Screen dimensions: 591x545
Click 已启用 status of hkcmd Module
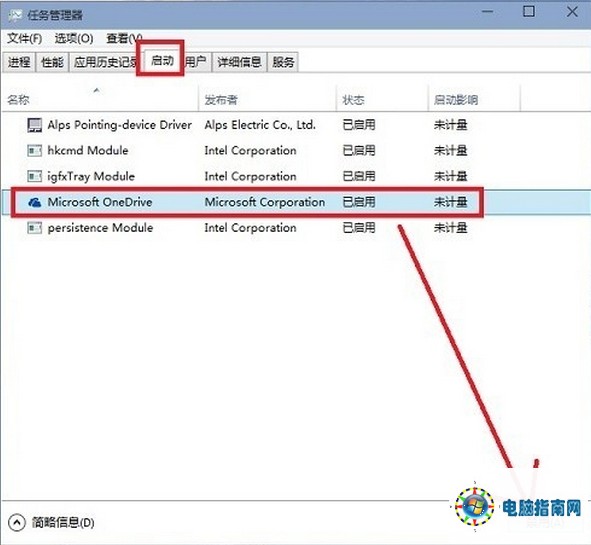(359, 151)
